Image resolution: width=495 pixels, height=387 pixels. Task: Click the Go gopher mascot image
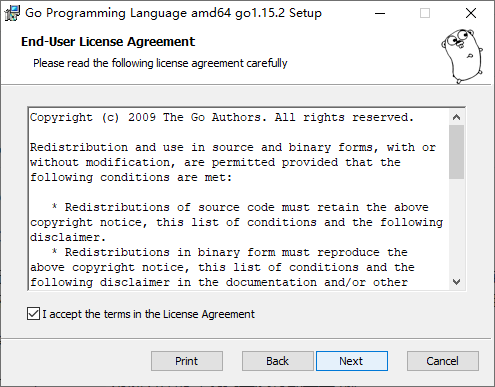click(462, 56)
